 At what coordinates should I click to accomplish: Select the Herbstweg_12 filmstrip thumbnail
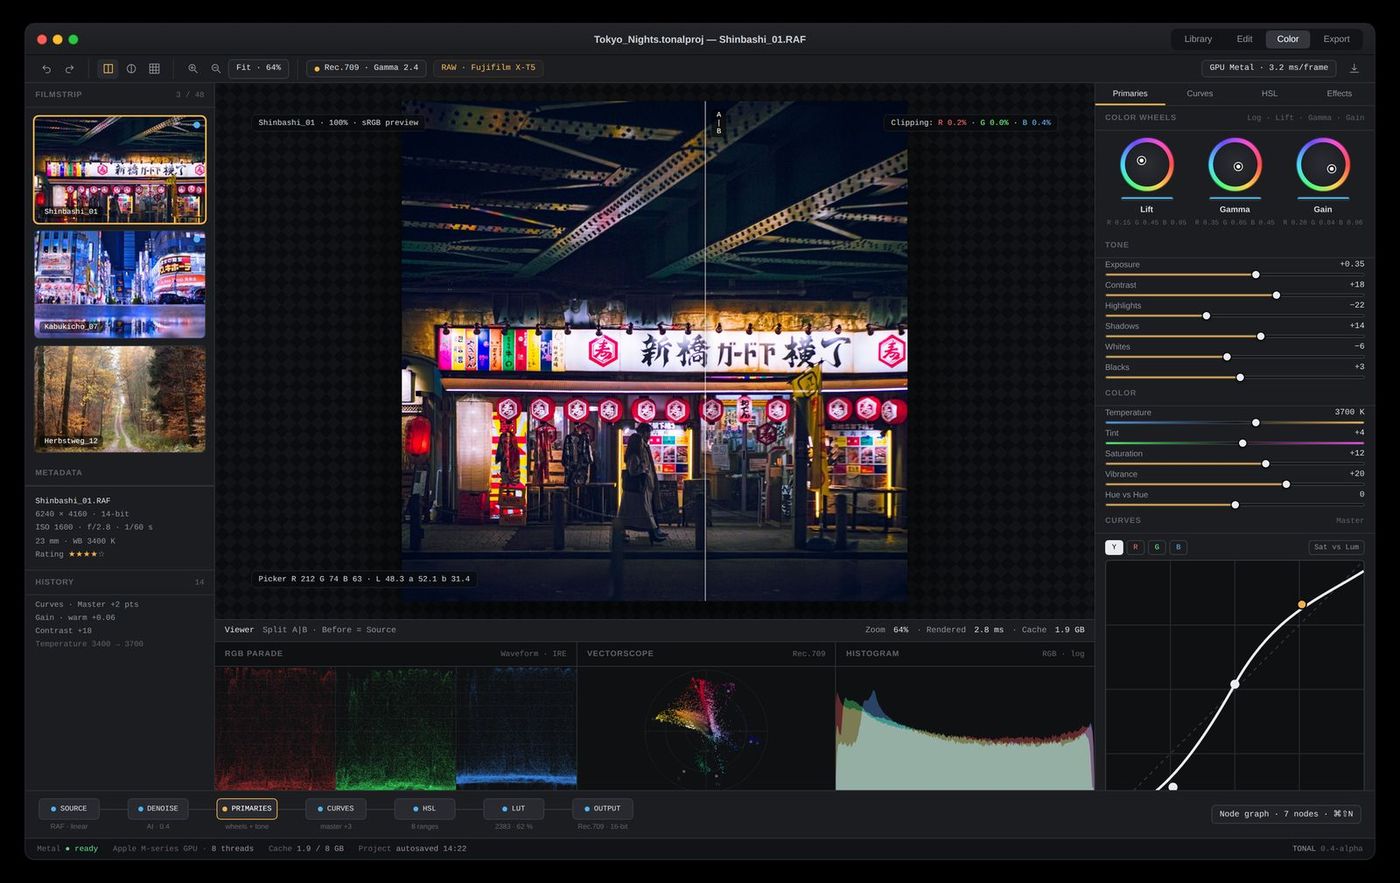click(120, 399)
